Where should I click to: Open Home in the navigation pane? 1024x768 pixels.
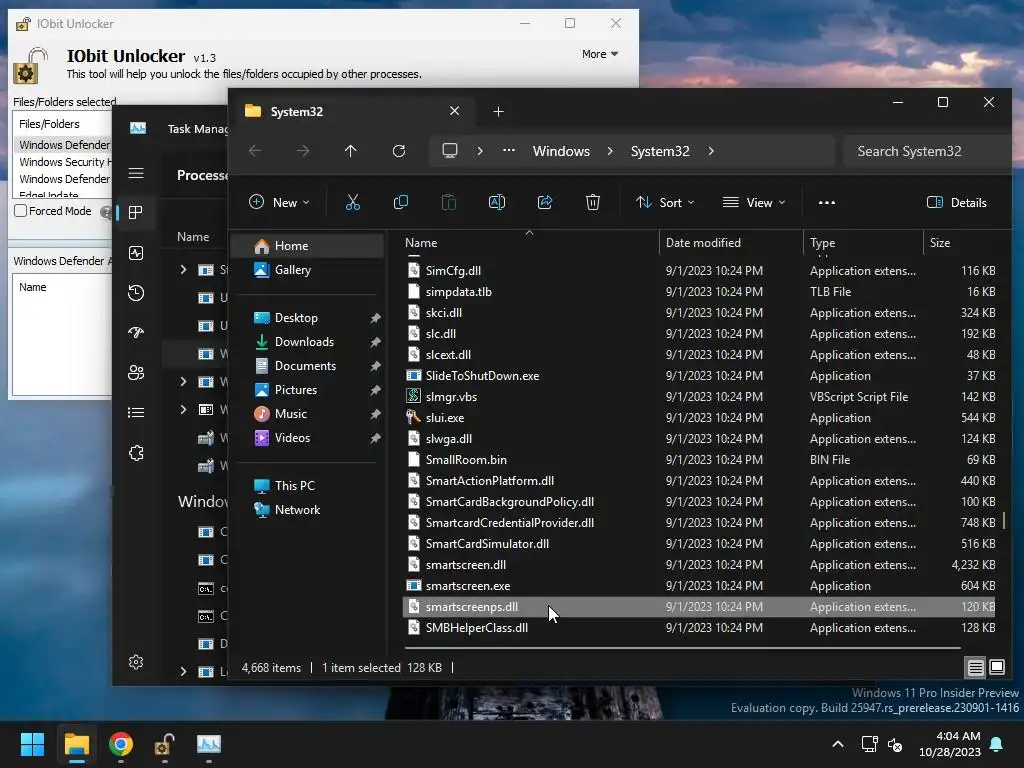pos(307,246)
